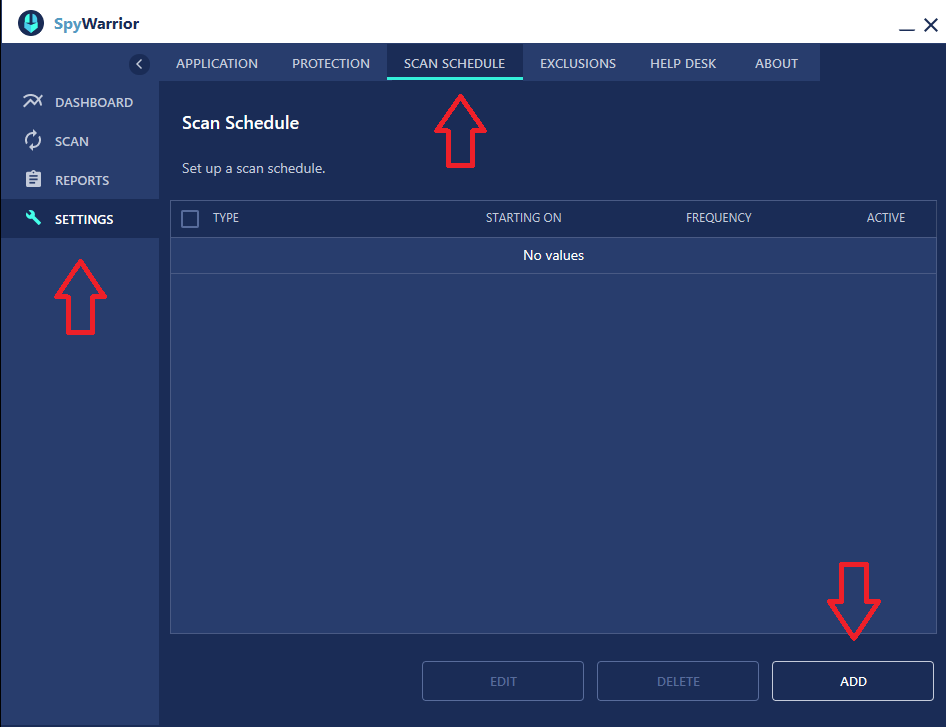Go to the SCAN section
Image resolution: width=946 pixels, height=727 pixels.
coord(80,141)
